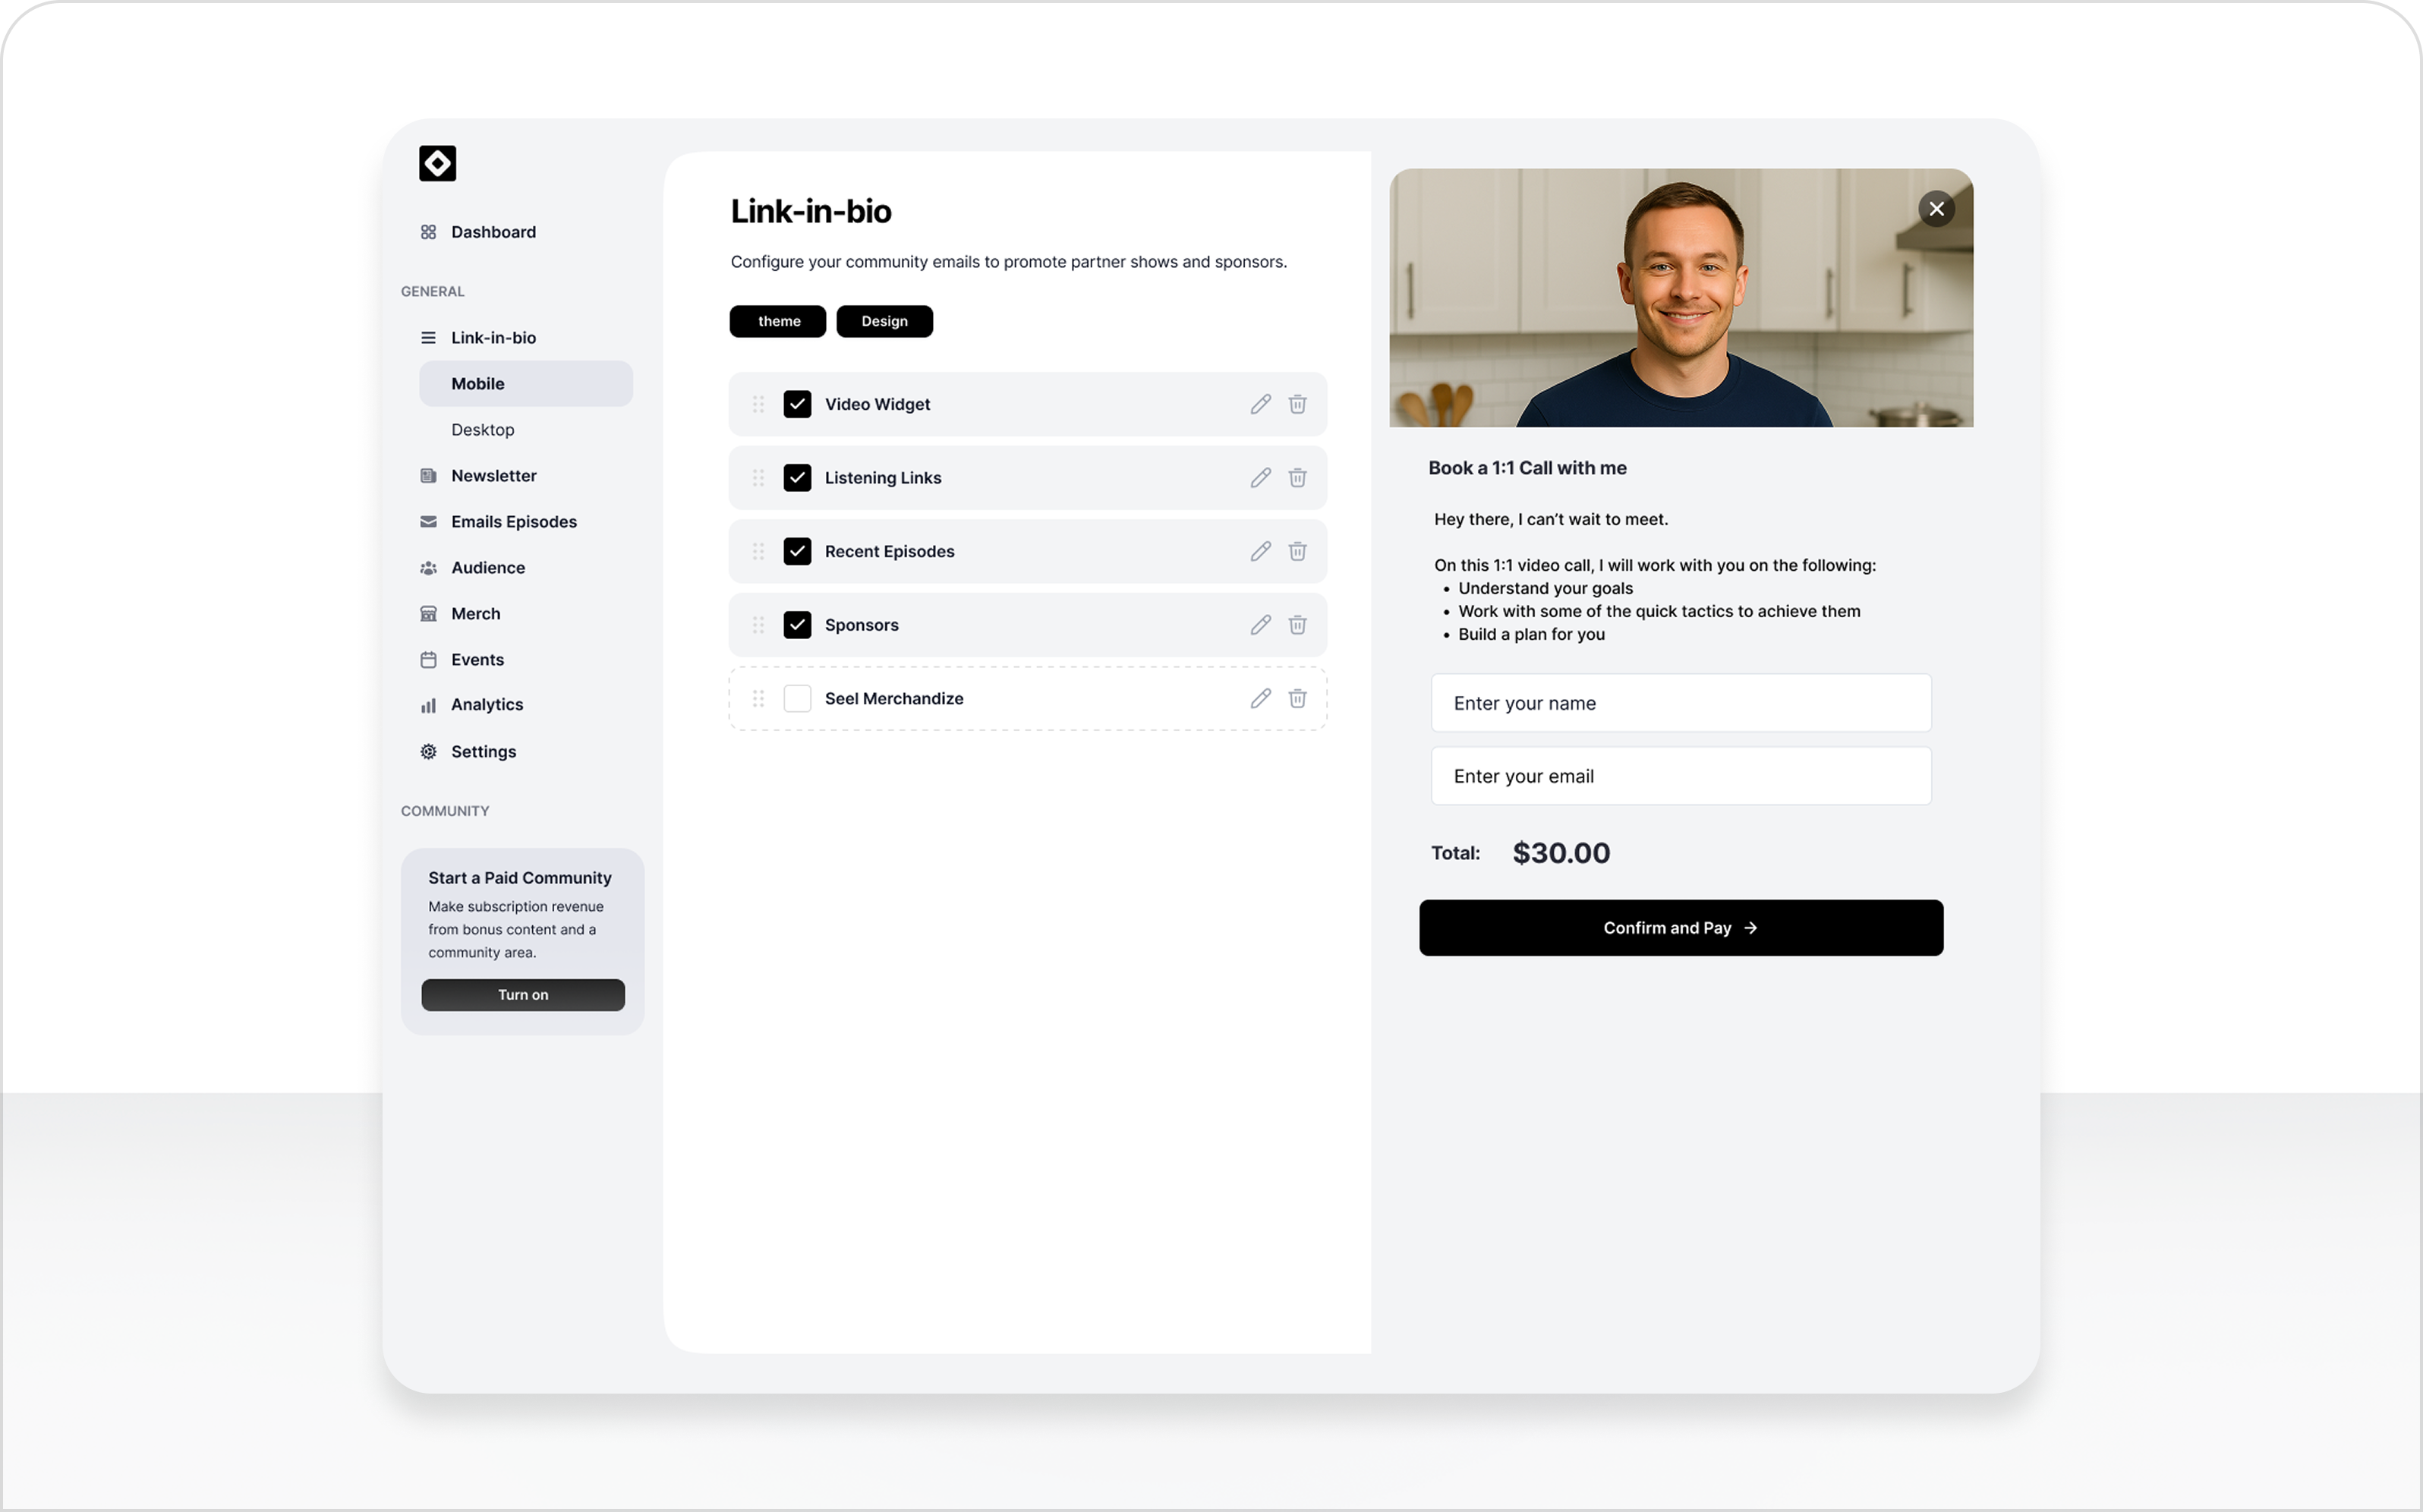This screenshot has width=2423, height=1512.
Task: Grab the Recent Episodes drag handle
Action: tap(758, 551)
